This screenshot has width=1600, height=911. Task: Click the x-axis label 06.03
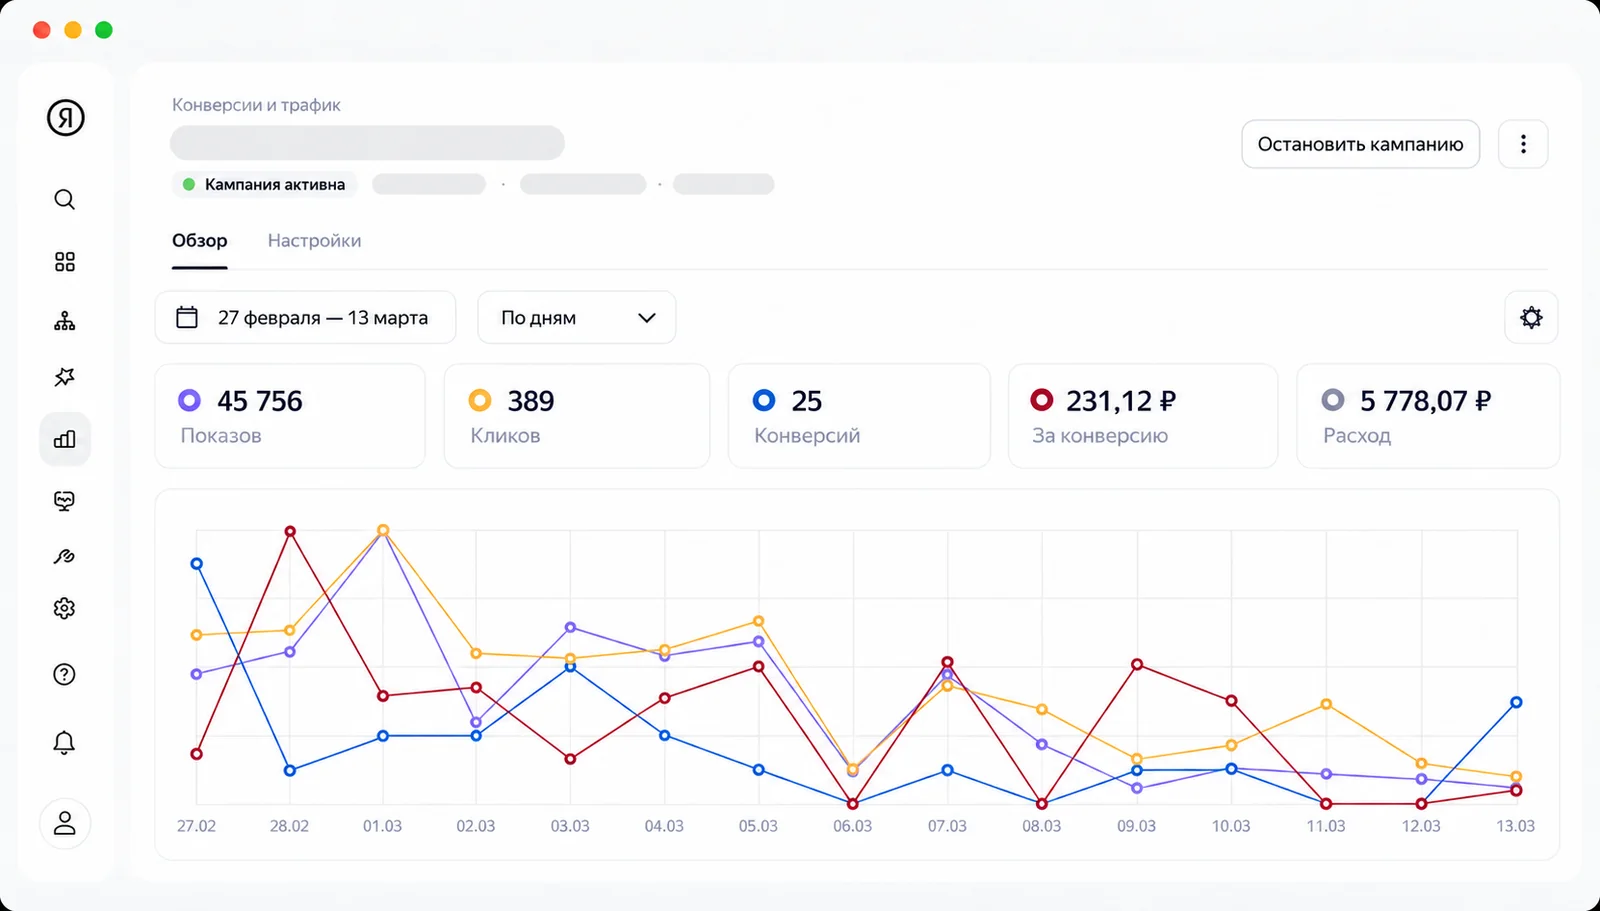(x=853, y=826)
